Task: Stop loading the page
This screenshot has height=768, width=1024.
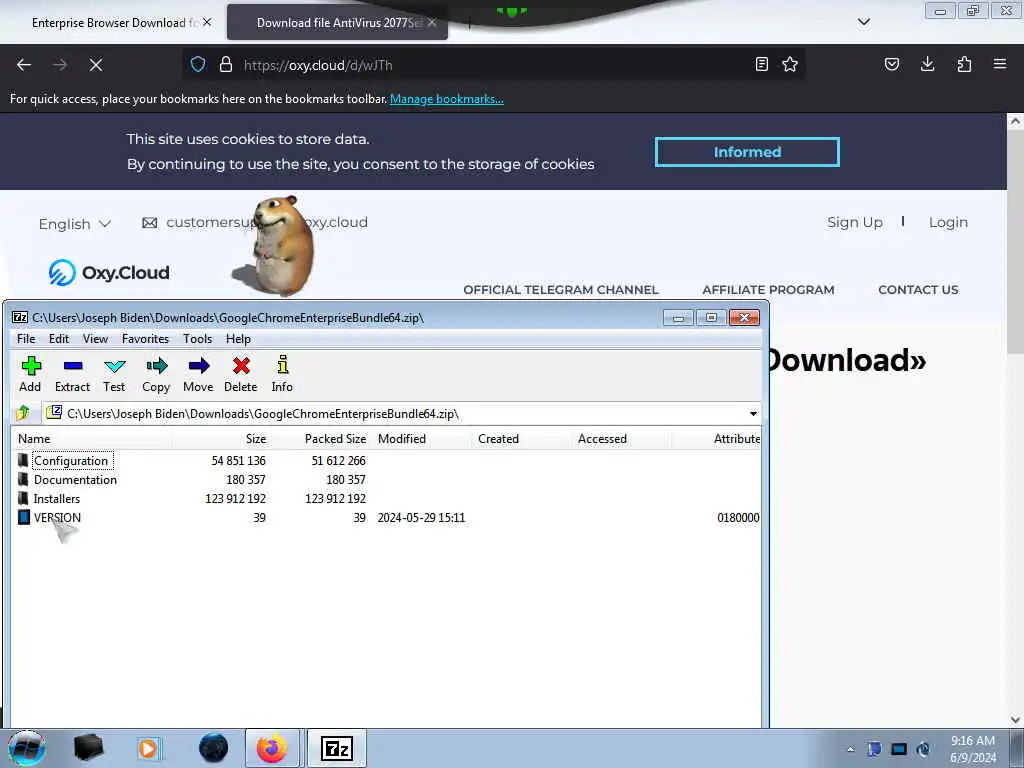Action: pos(96,65)
